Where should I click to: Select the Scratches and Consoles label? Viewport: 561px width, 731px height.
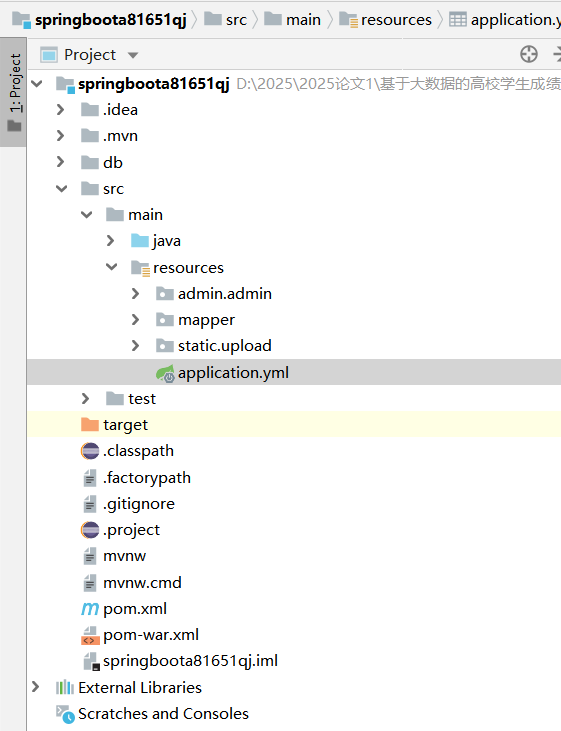pyautogui.click(x=163, y=714)
